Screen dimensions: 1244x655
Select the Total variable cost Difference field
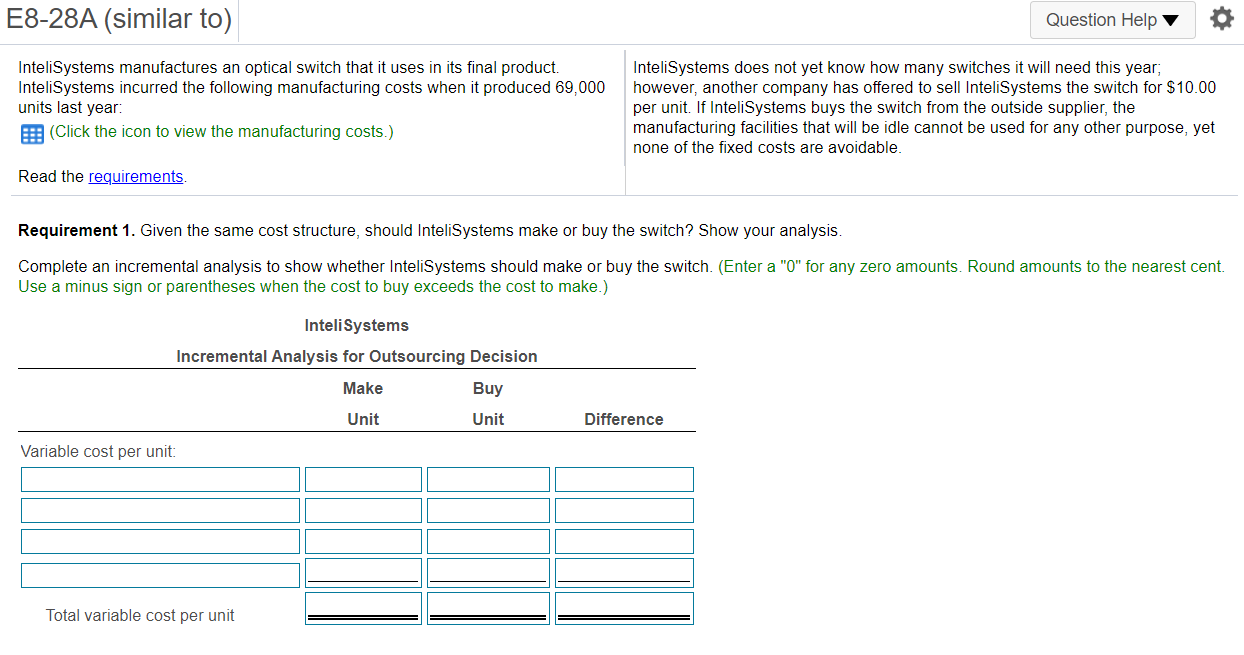point(623,606)
